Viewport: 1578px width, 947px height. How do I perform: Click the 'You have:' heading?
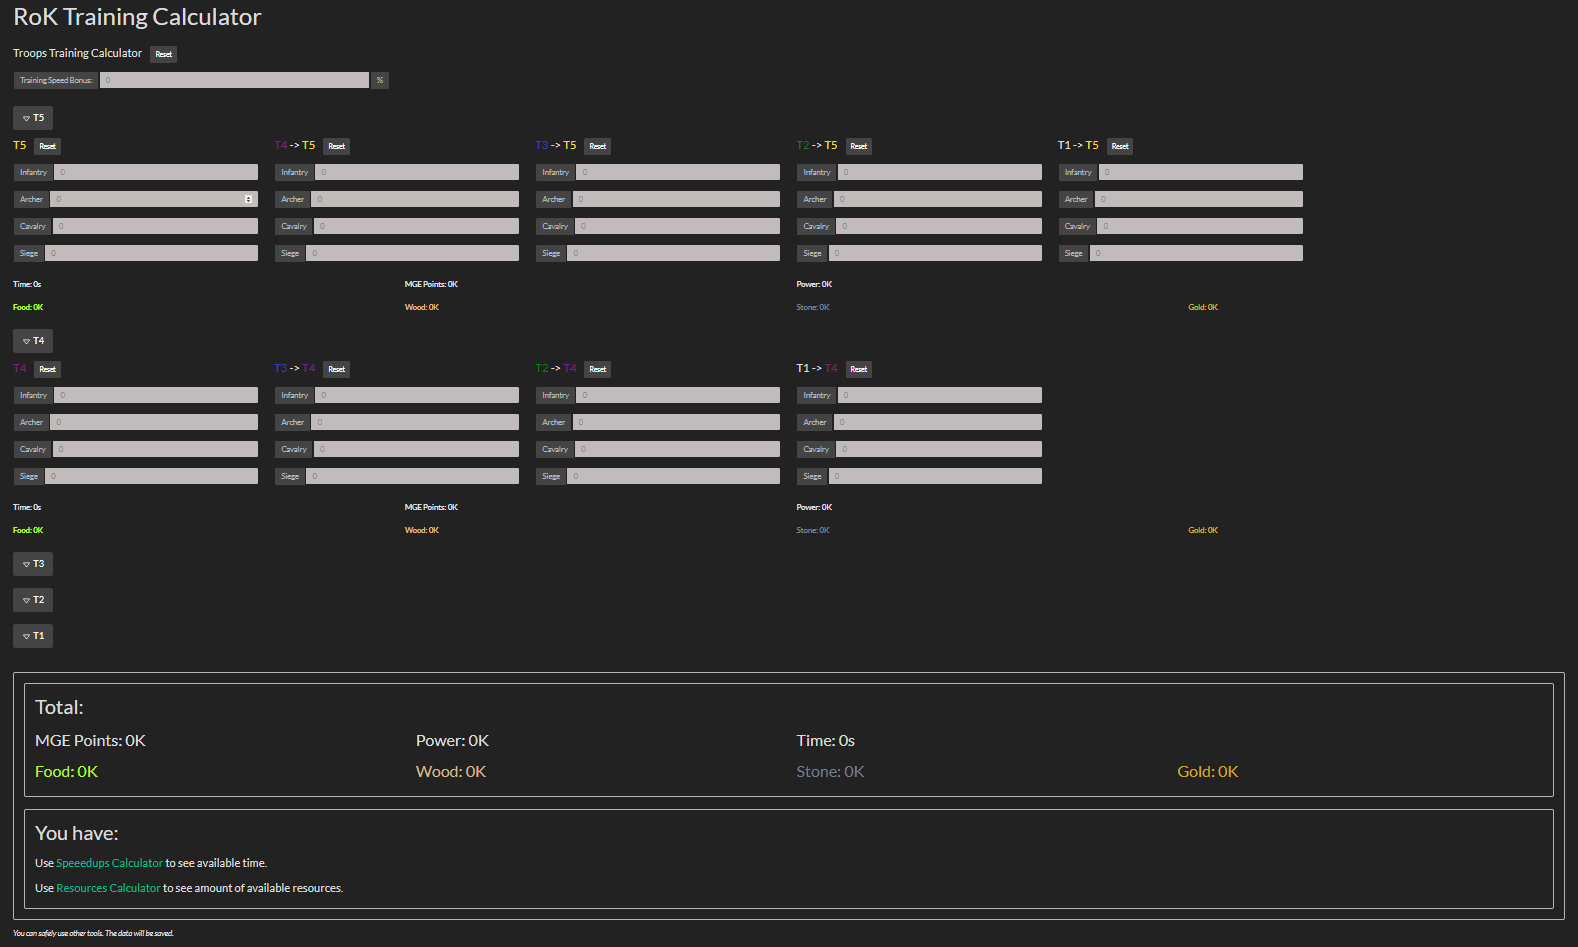[77, 833]
